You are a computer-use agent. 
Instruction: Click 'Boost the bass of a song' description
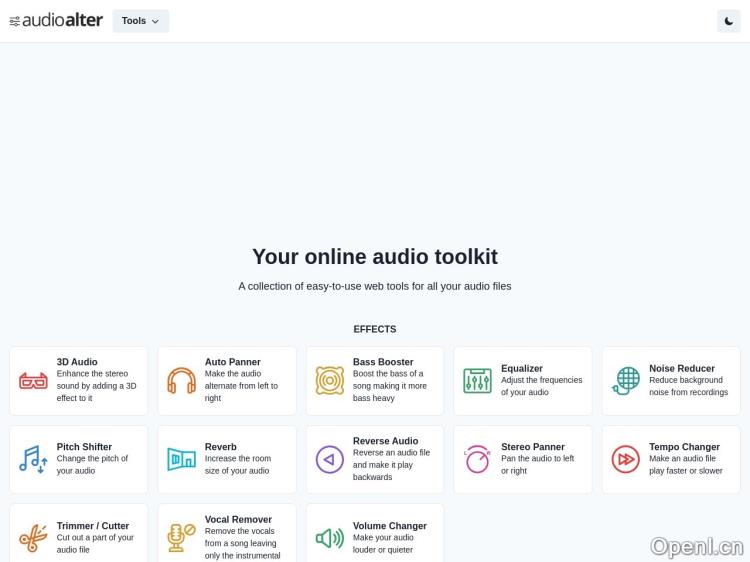[x=390, y=386]
